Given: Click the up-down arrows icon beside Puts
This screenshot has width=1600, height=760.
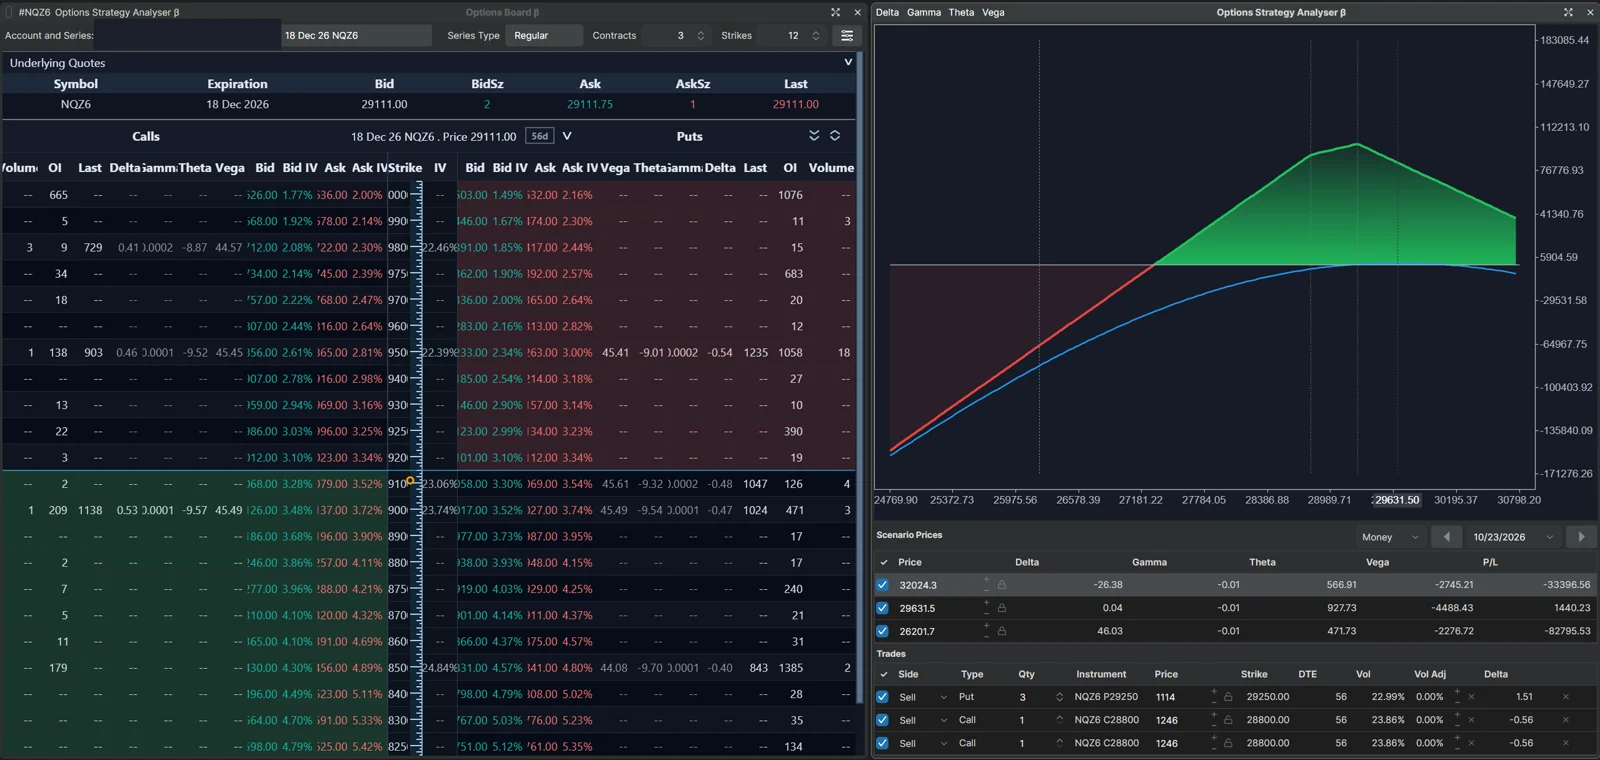Looking at the screenshot, I should (835, 136).
